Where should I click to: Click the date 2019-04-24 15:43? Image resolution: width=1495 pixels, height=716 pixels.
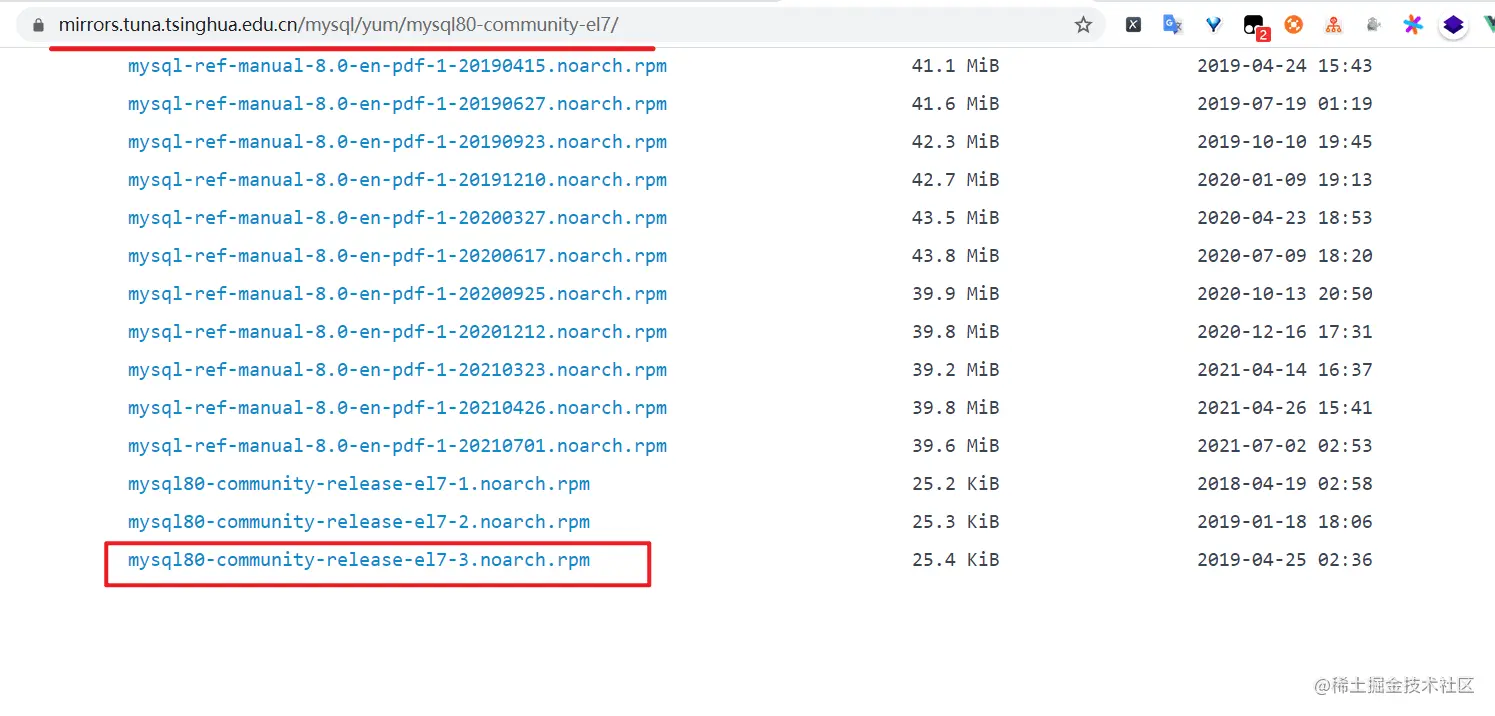click(x=1284, y=66)
